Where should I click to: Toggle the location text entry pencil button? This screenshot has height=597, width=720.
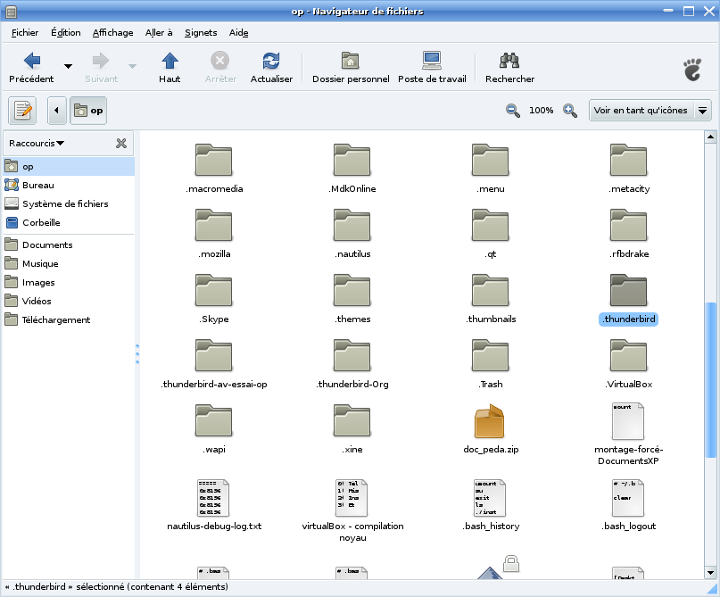22,110
